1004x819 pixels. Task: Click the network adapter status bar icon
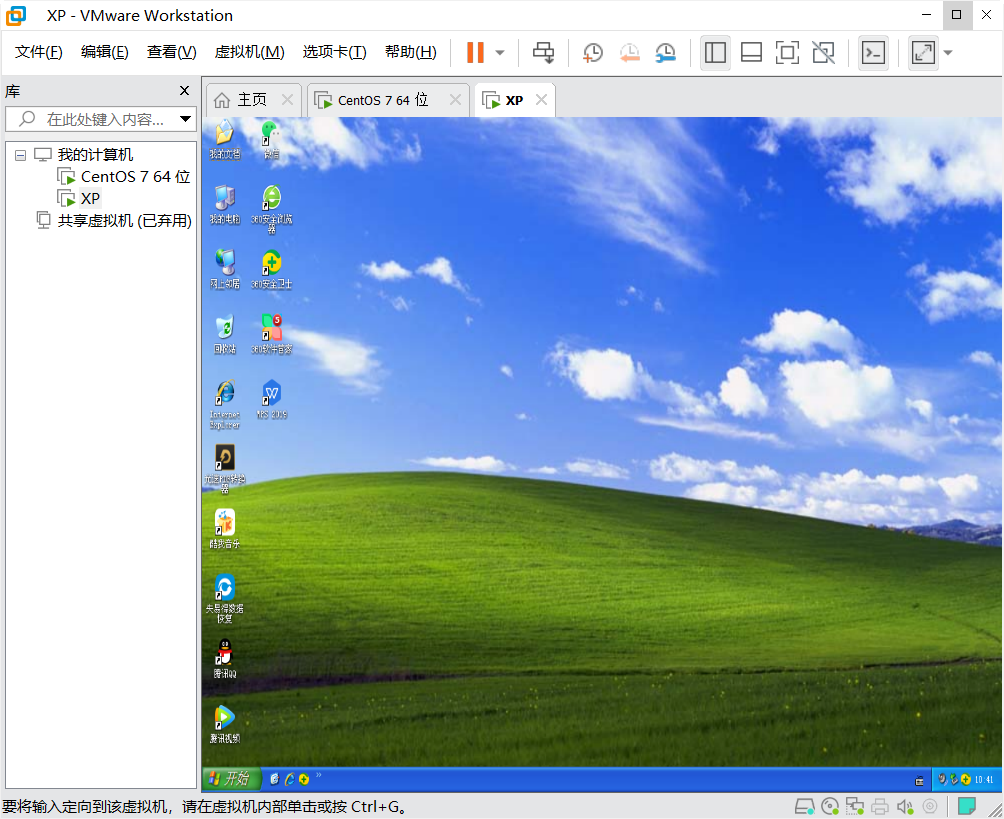pyautogui.click(x=855, y=806)
